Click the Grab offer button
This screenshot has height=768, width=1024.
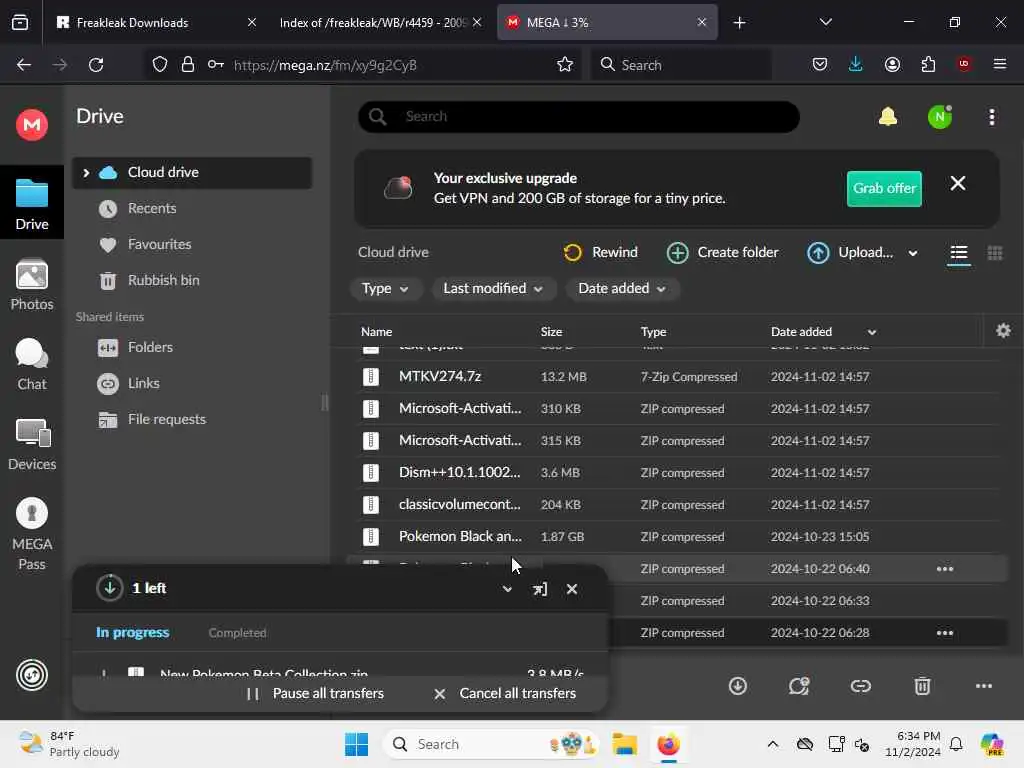tap(884, 188)
